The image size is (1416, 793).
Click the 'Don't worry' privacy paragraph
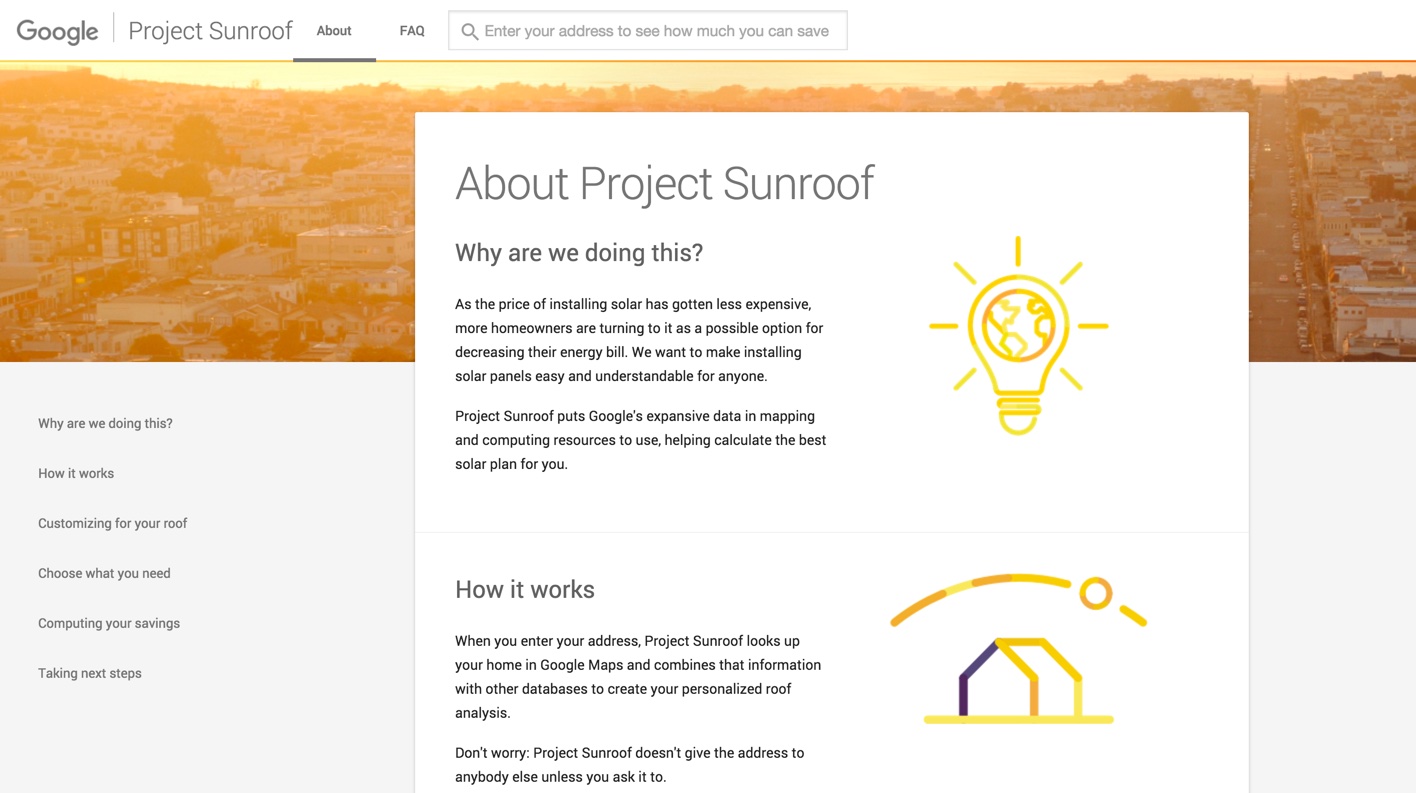(629, 765)
